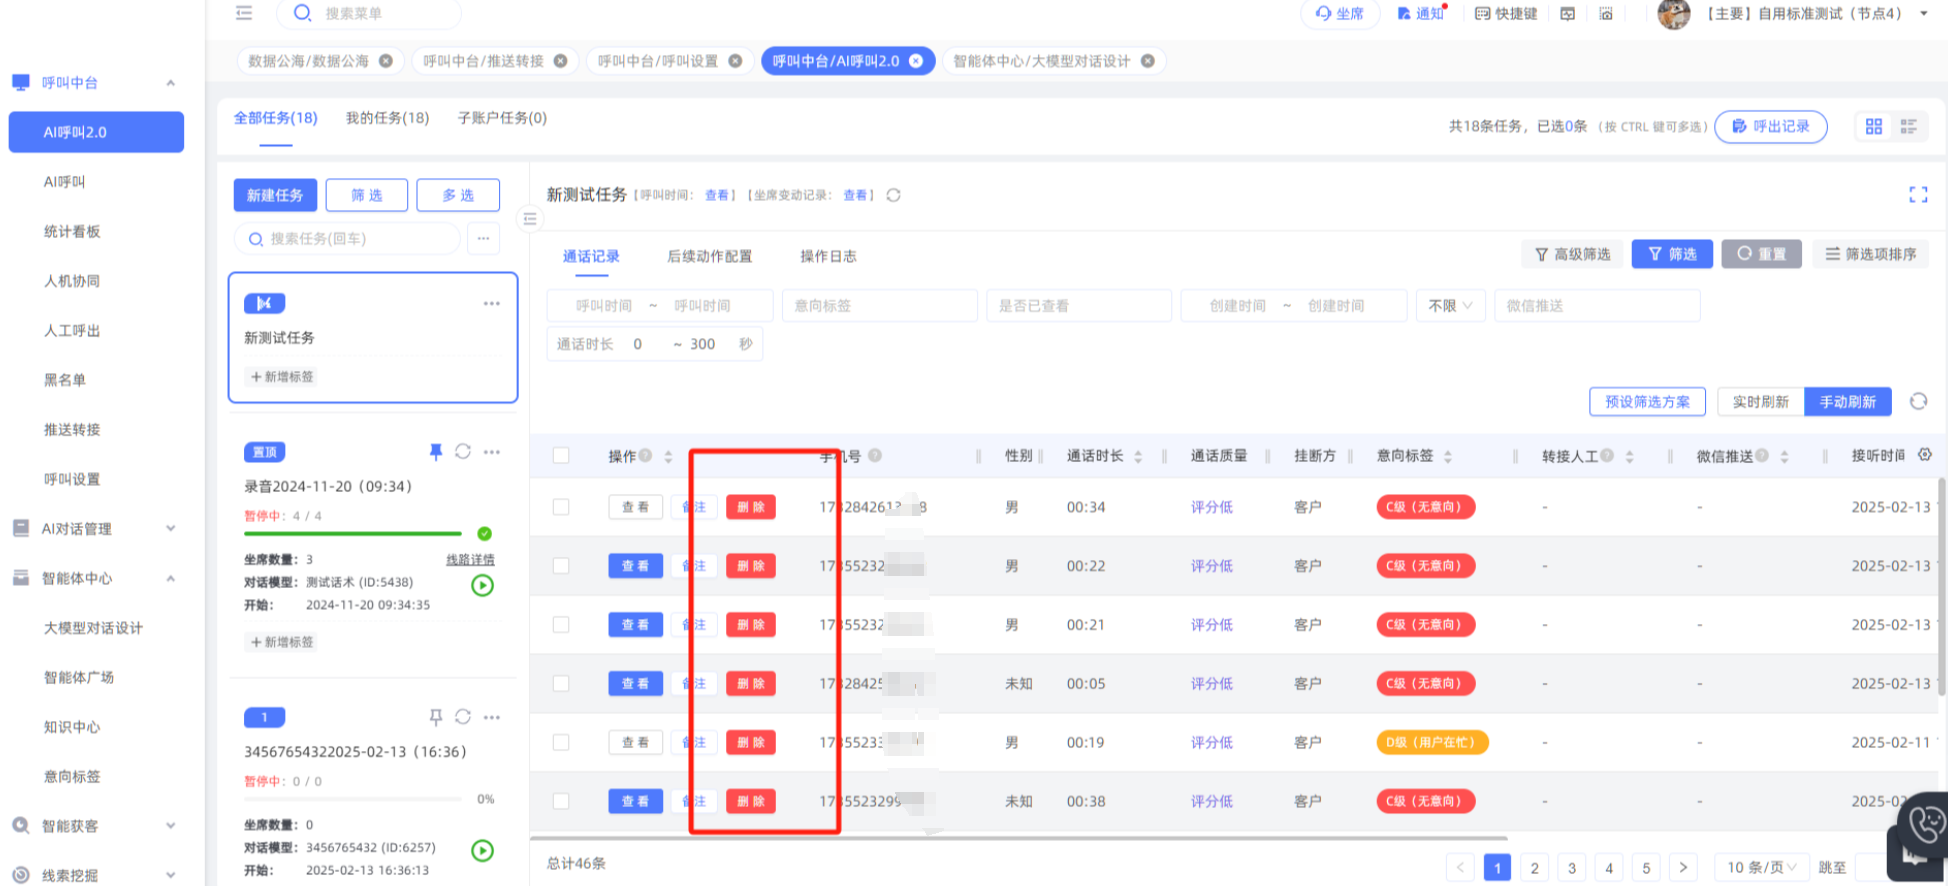Click the pin icon on 录音2024-11-20 task

435,452
